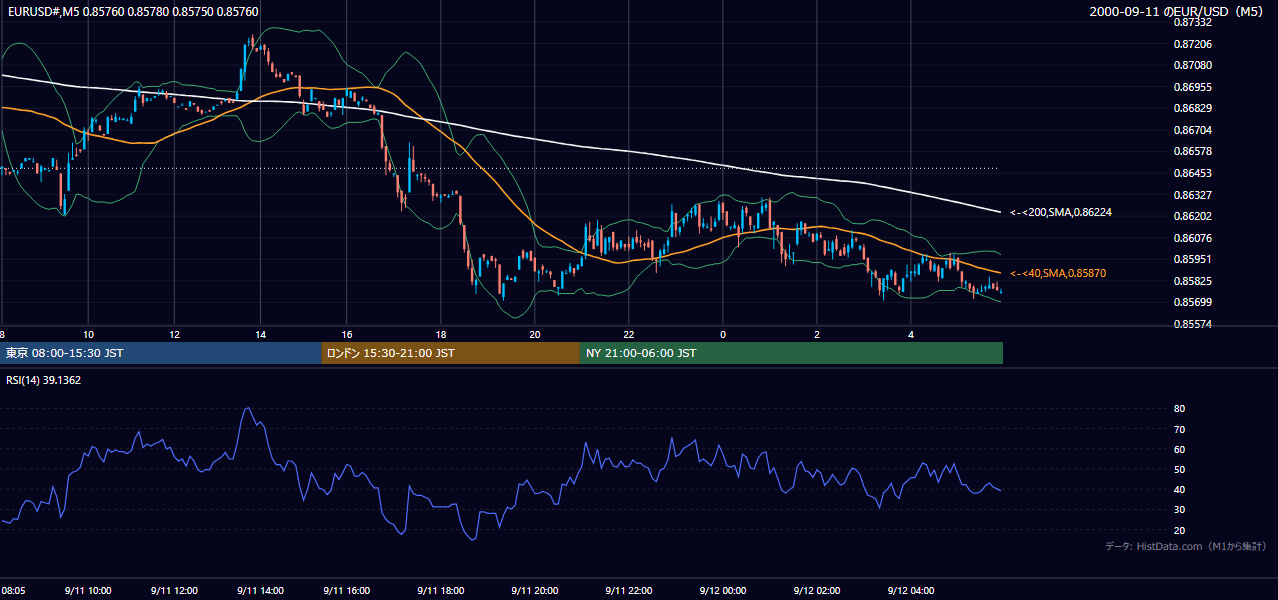Click price level 0.85825 on the axis

[1192, 281]
